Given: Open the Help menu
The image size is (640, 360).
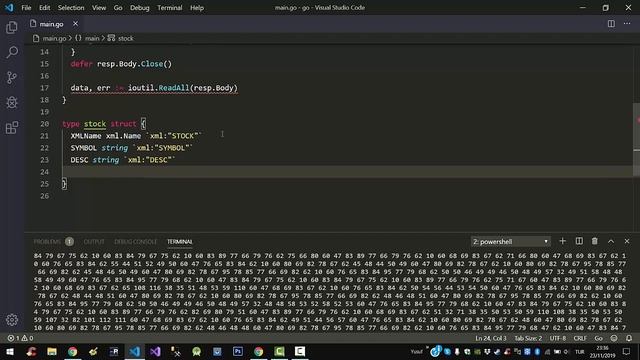Looking at the screenshot, I should tap(197, 7).
